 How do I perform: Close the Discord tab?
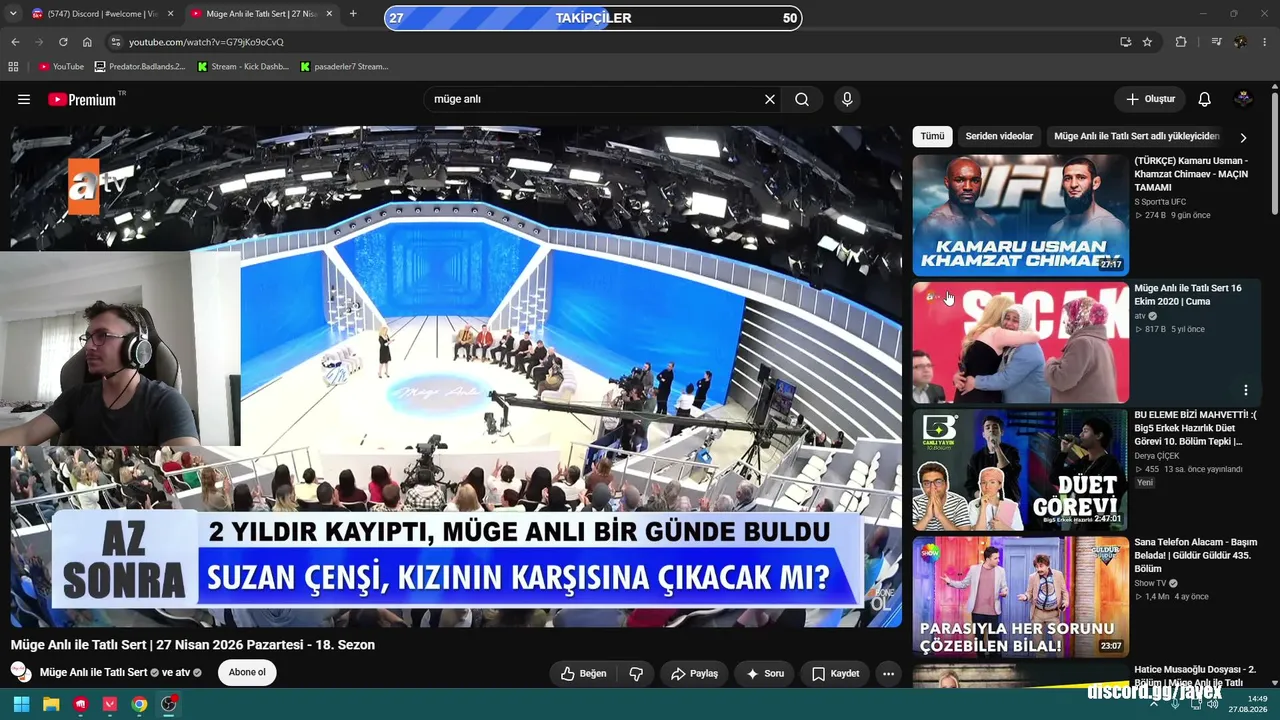(170, 14)
